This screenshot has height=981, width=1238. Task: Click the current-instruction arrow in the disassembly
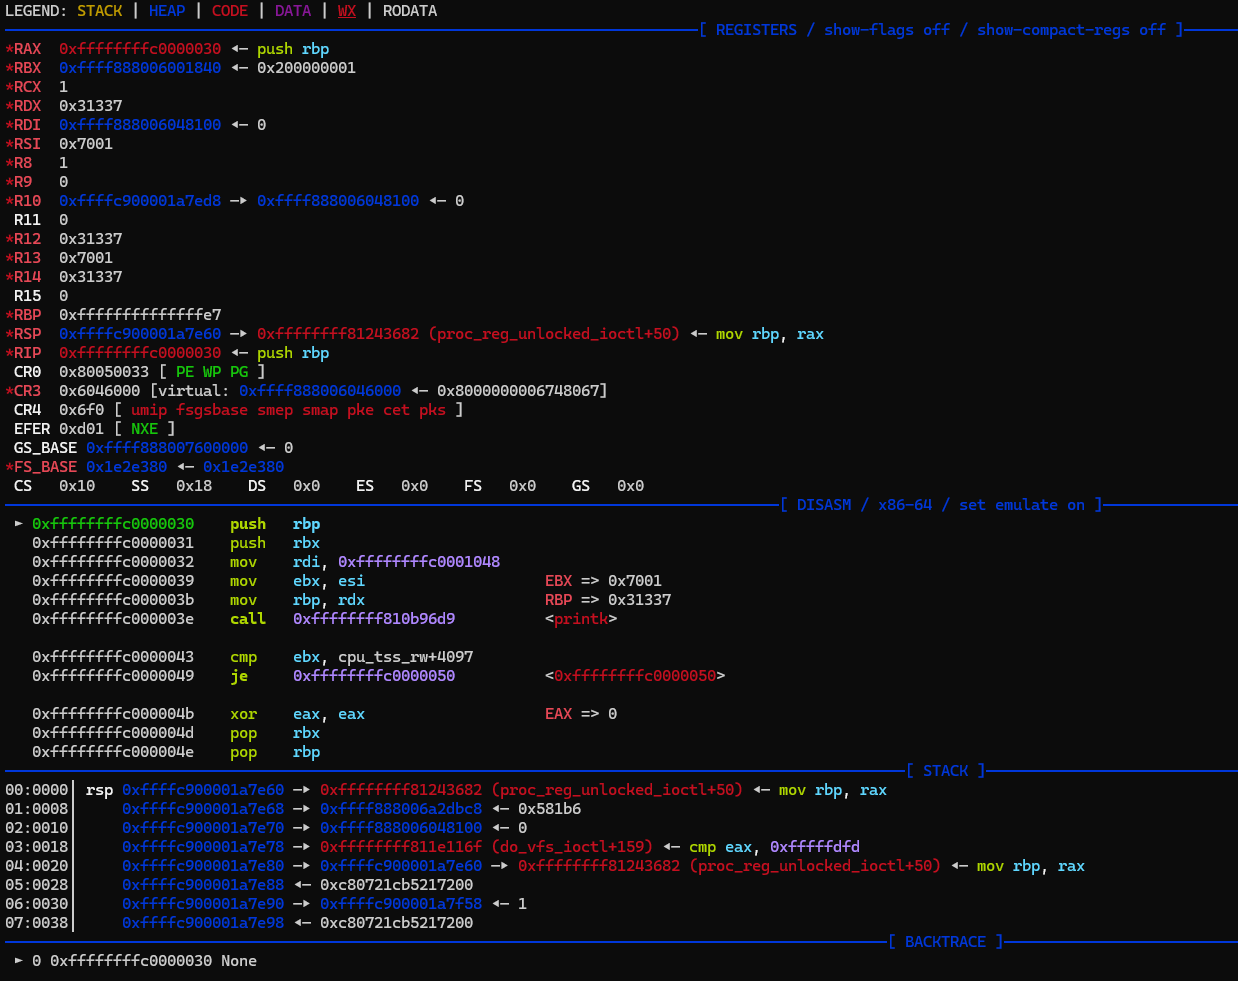tap(19, 523)
